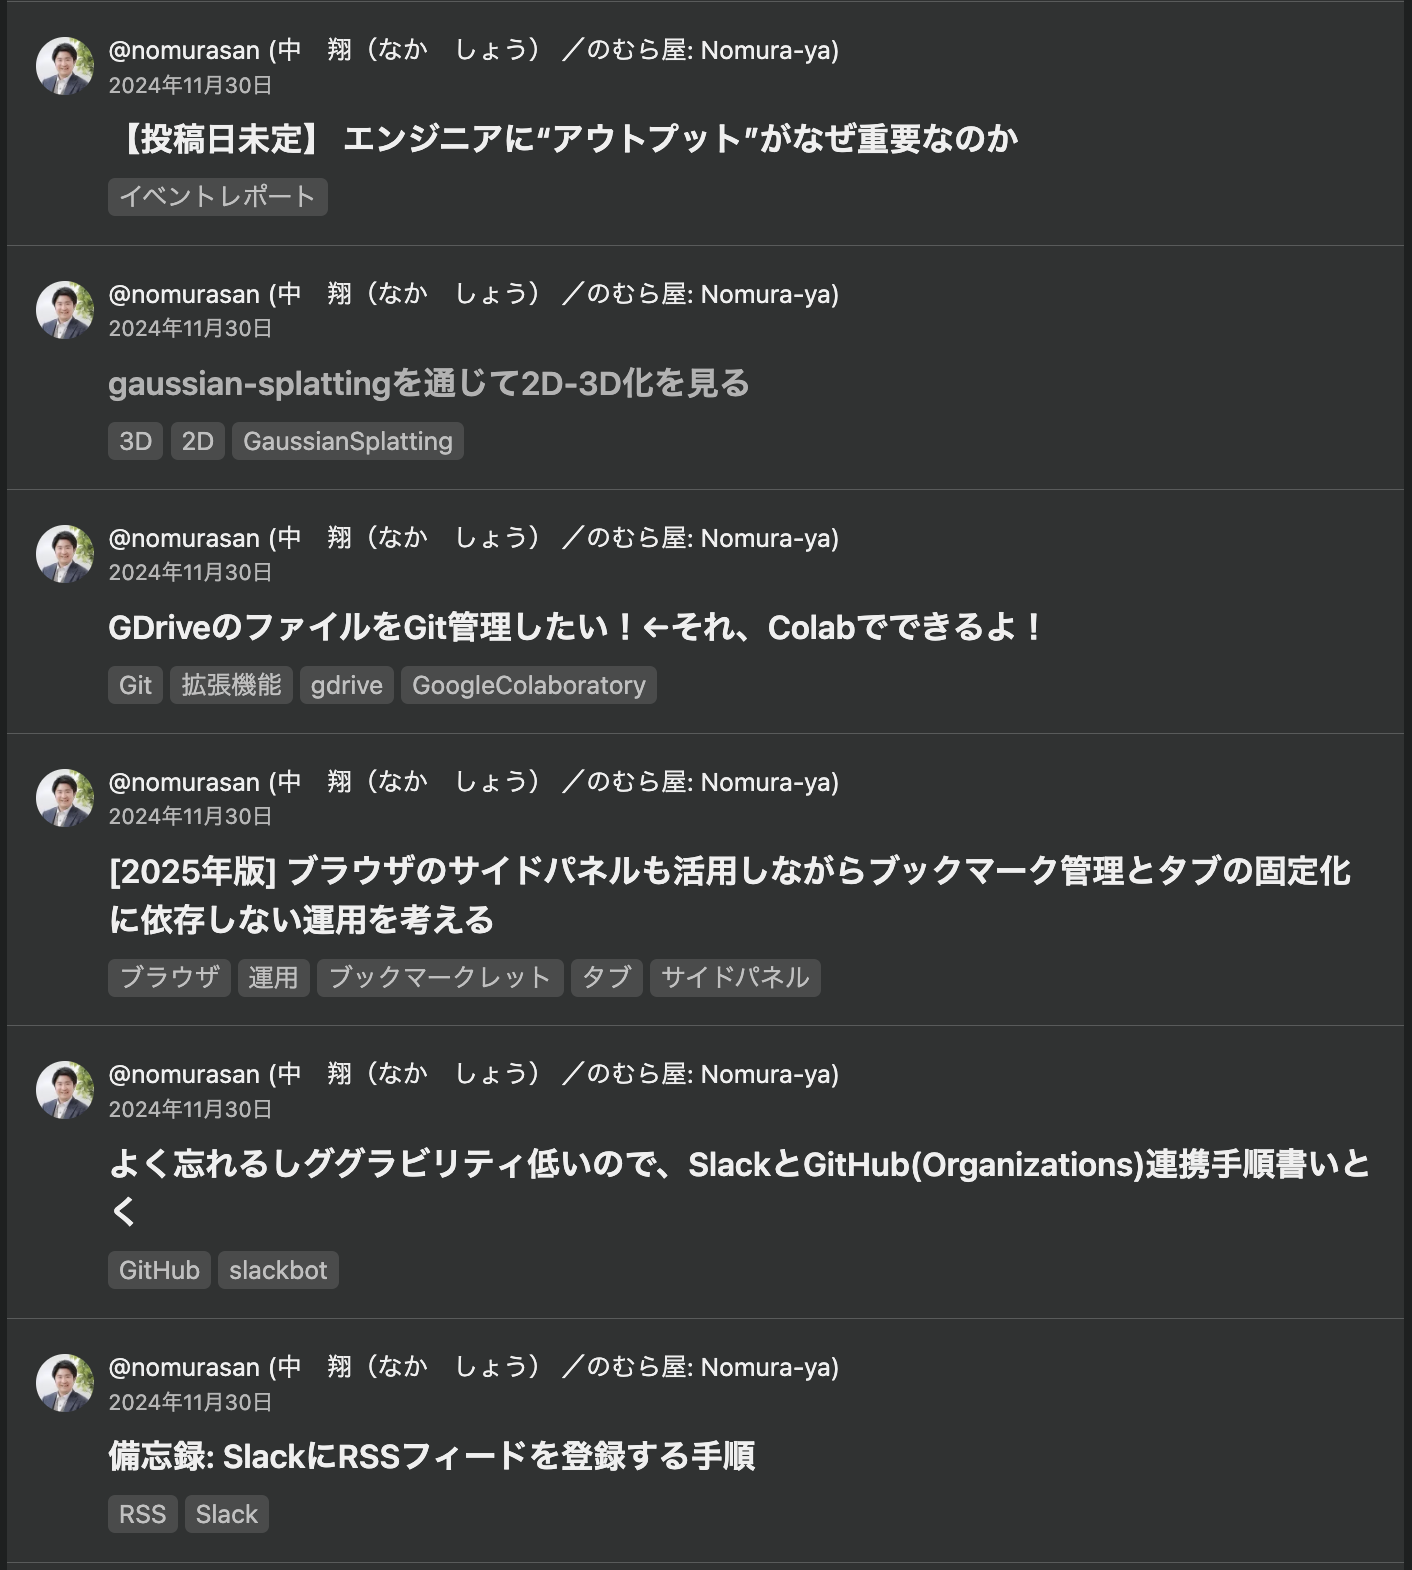Select the GaussianSplatting tag
Image resolution: width=1412 pixels, height=1570 pixels.
pyautogui.click(x=347, y=440)
